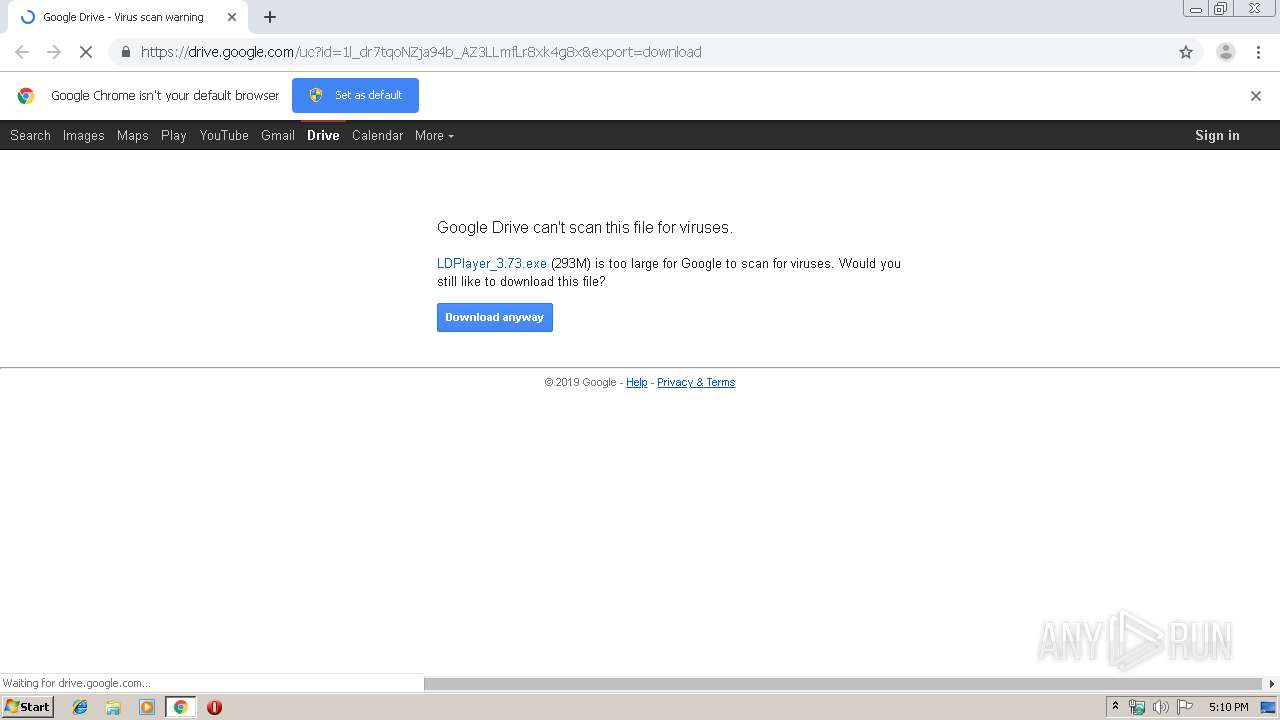Click the Show desktop tray icon
Image resolution: width=1280 pixels, height=720 pixels.
(1268, 707)
